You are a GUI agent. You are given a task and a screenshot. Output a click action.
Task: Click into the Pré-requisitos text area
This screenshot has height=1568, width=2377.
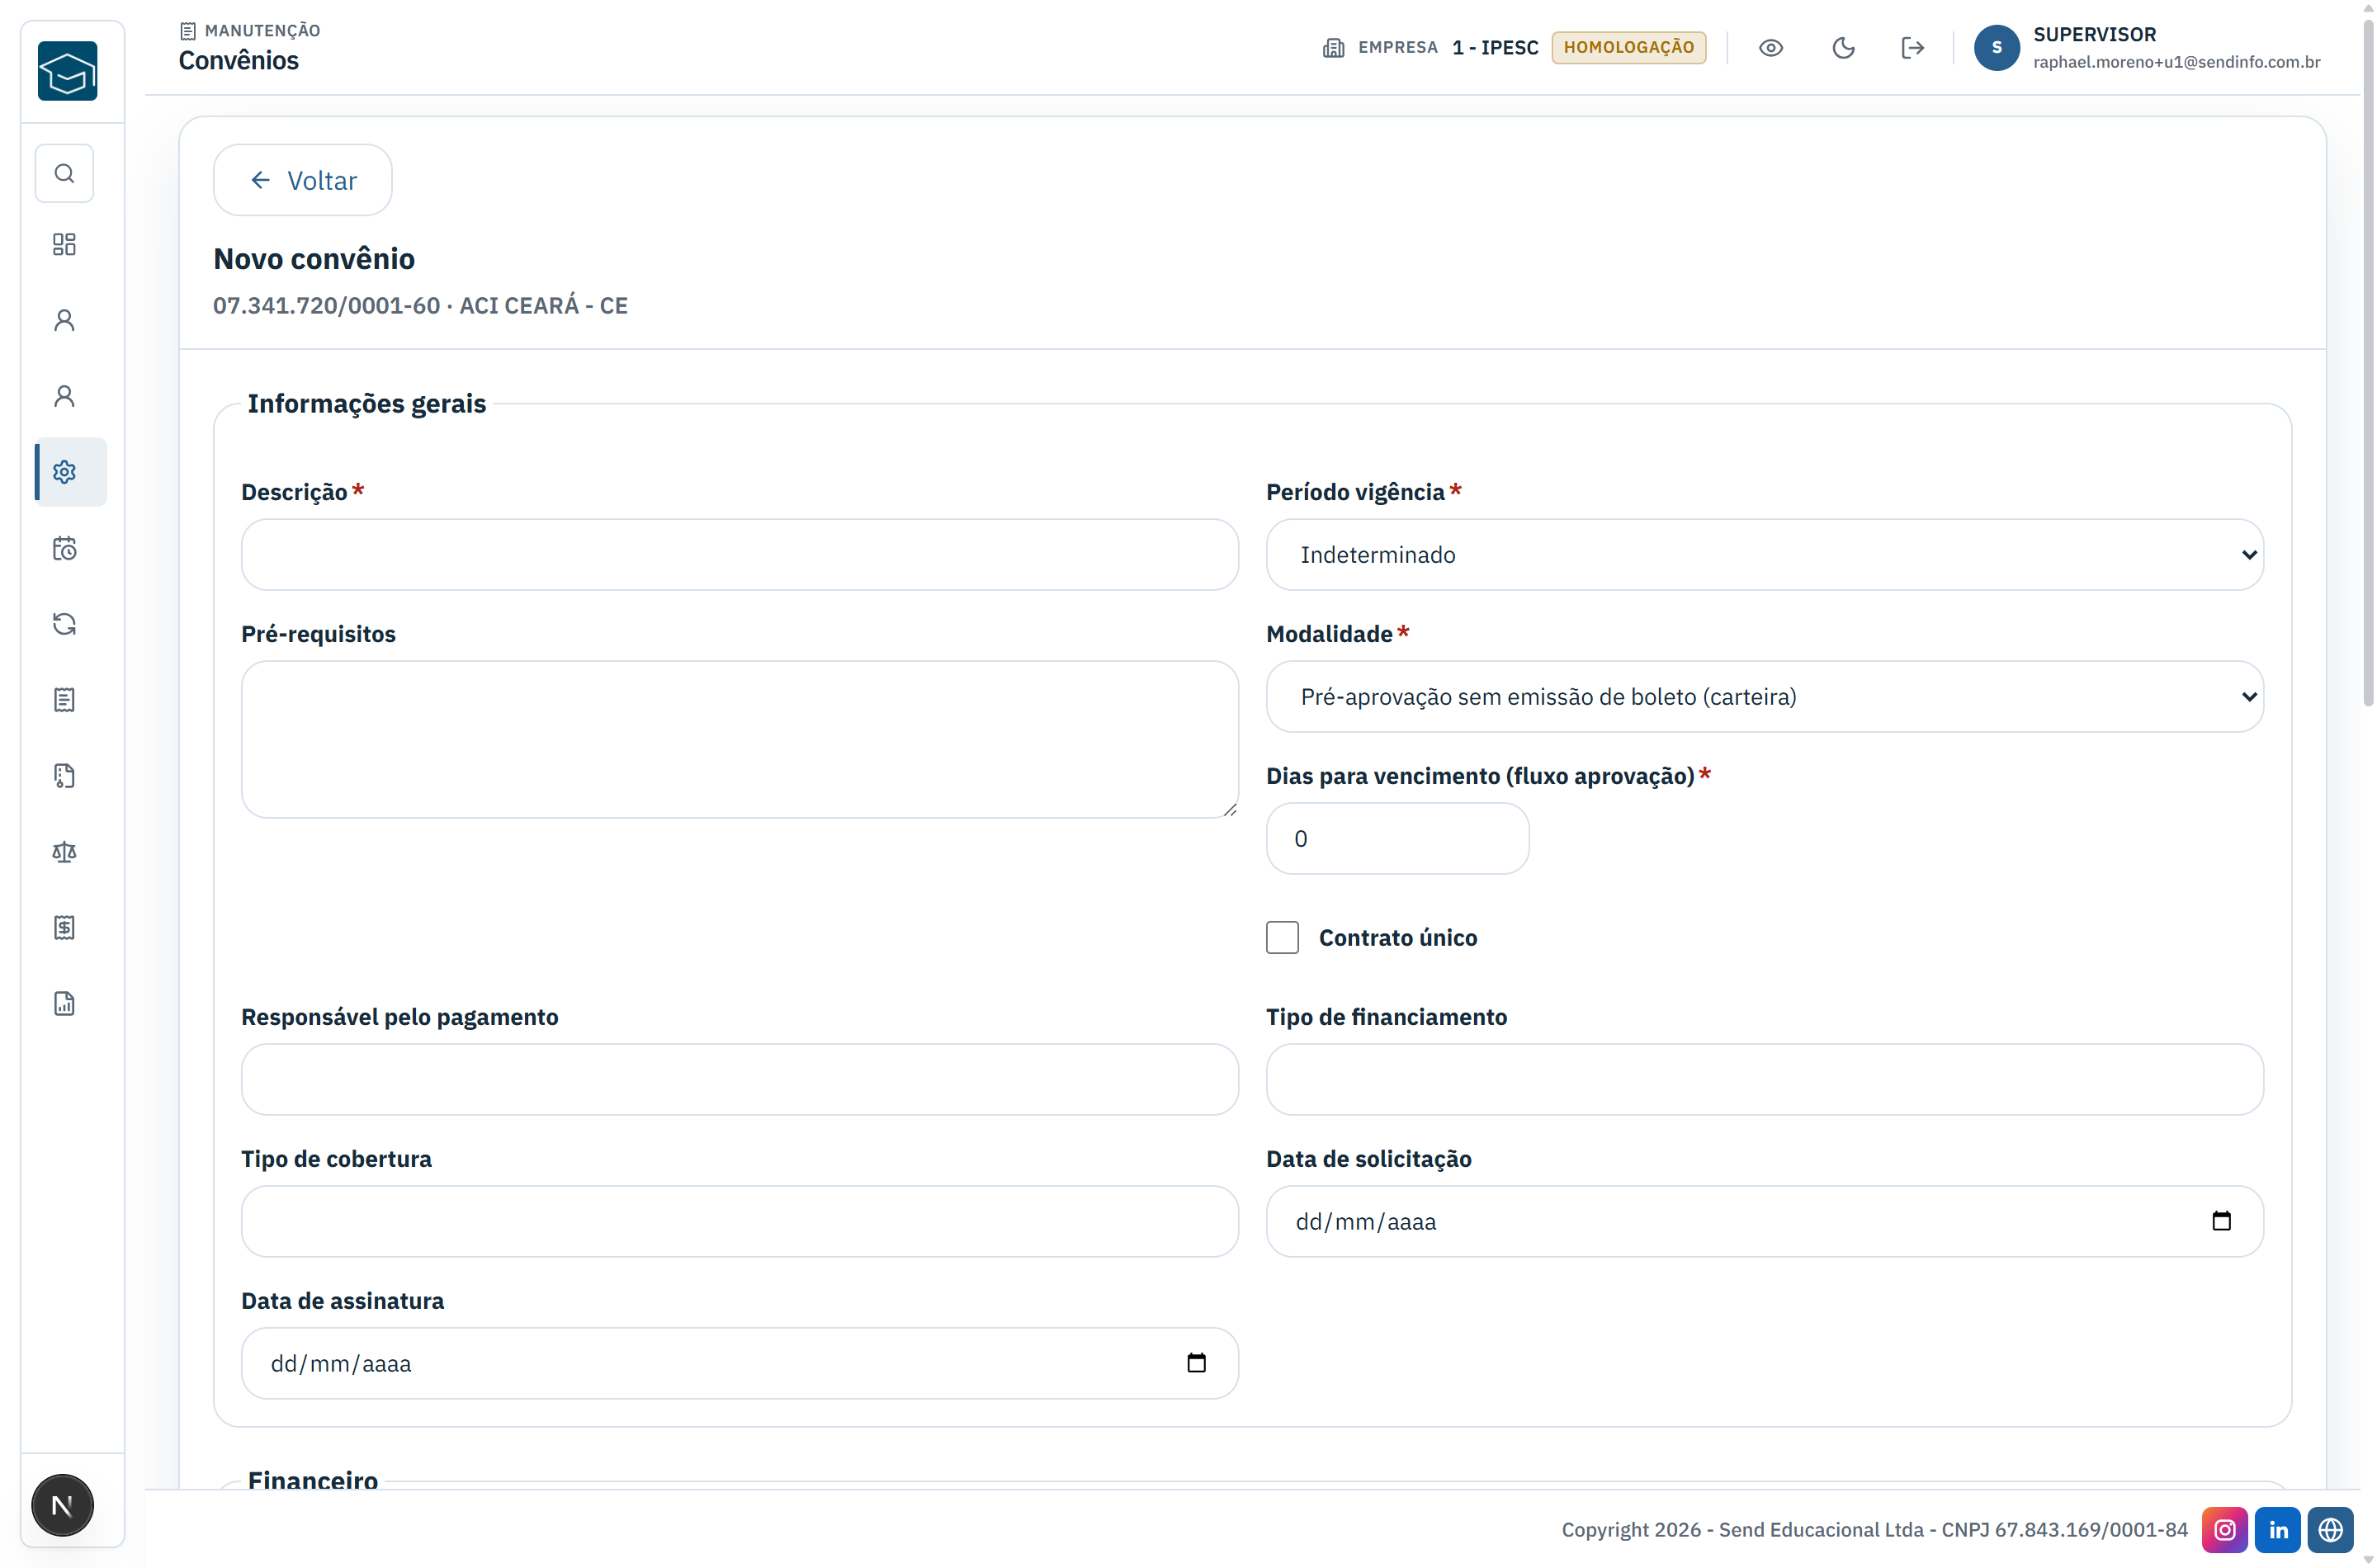[x=739, y=740]
